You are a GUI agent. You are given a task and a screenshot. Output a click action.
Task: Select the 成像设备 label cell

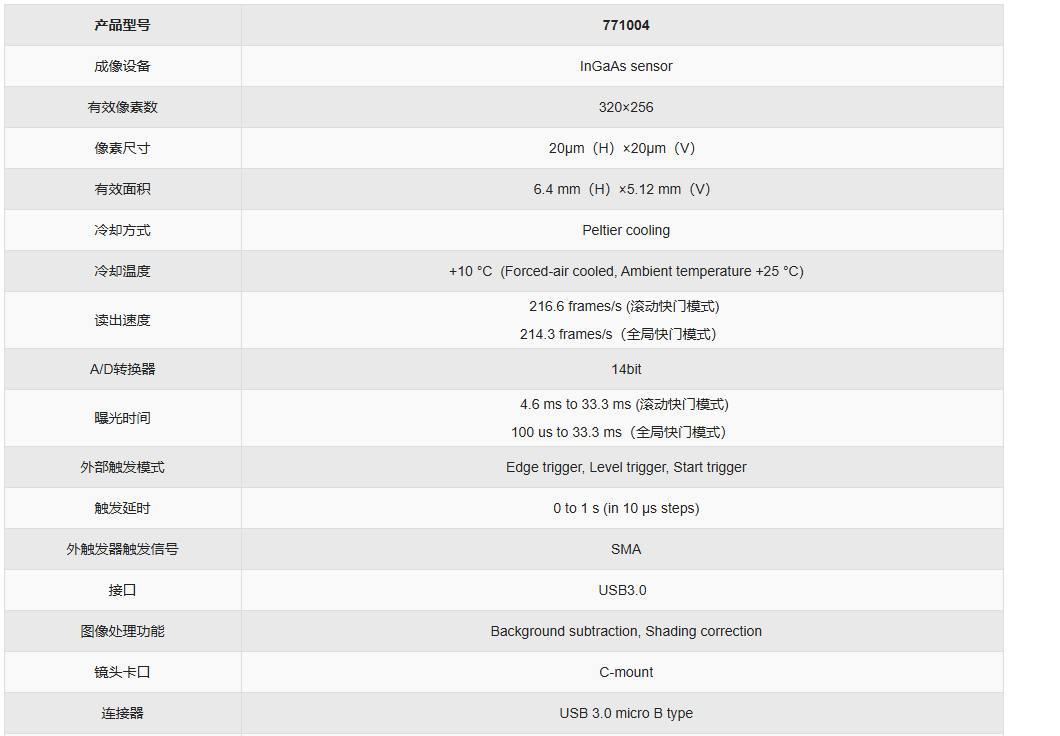[x=122, y=66]
